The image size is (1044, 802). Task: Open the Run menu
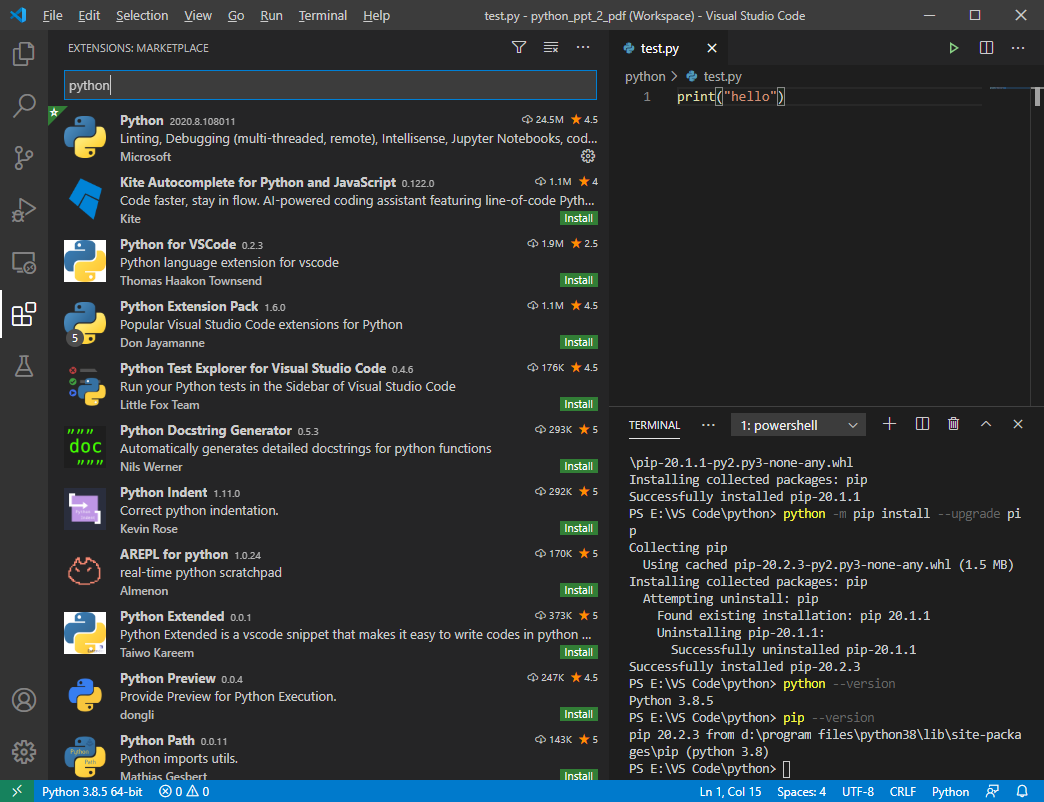click(x=271, y=15)
